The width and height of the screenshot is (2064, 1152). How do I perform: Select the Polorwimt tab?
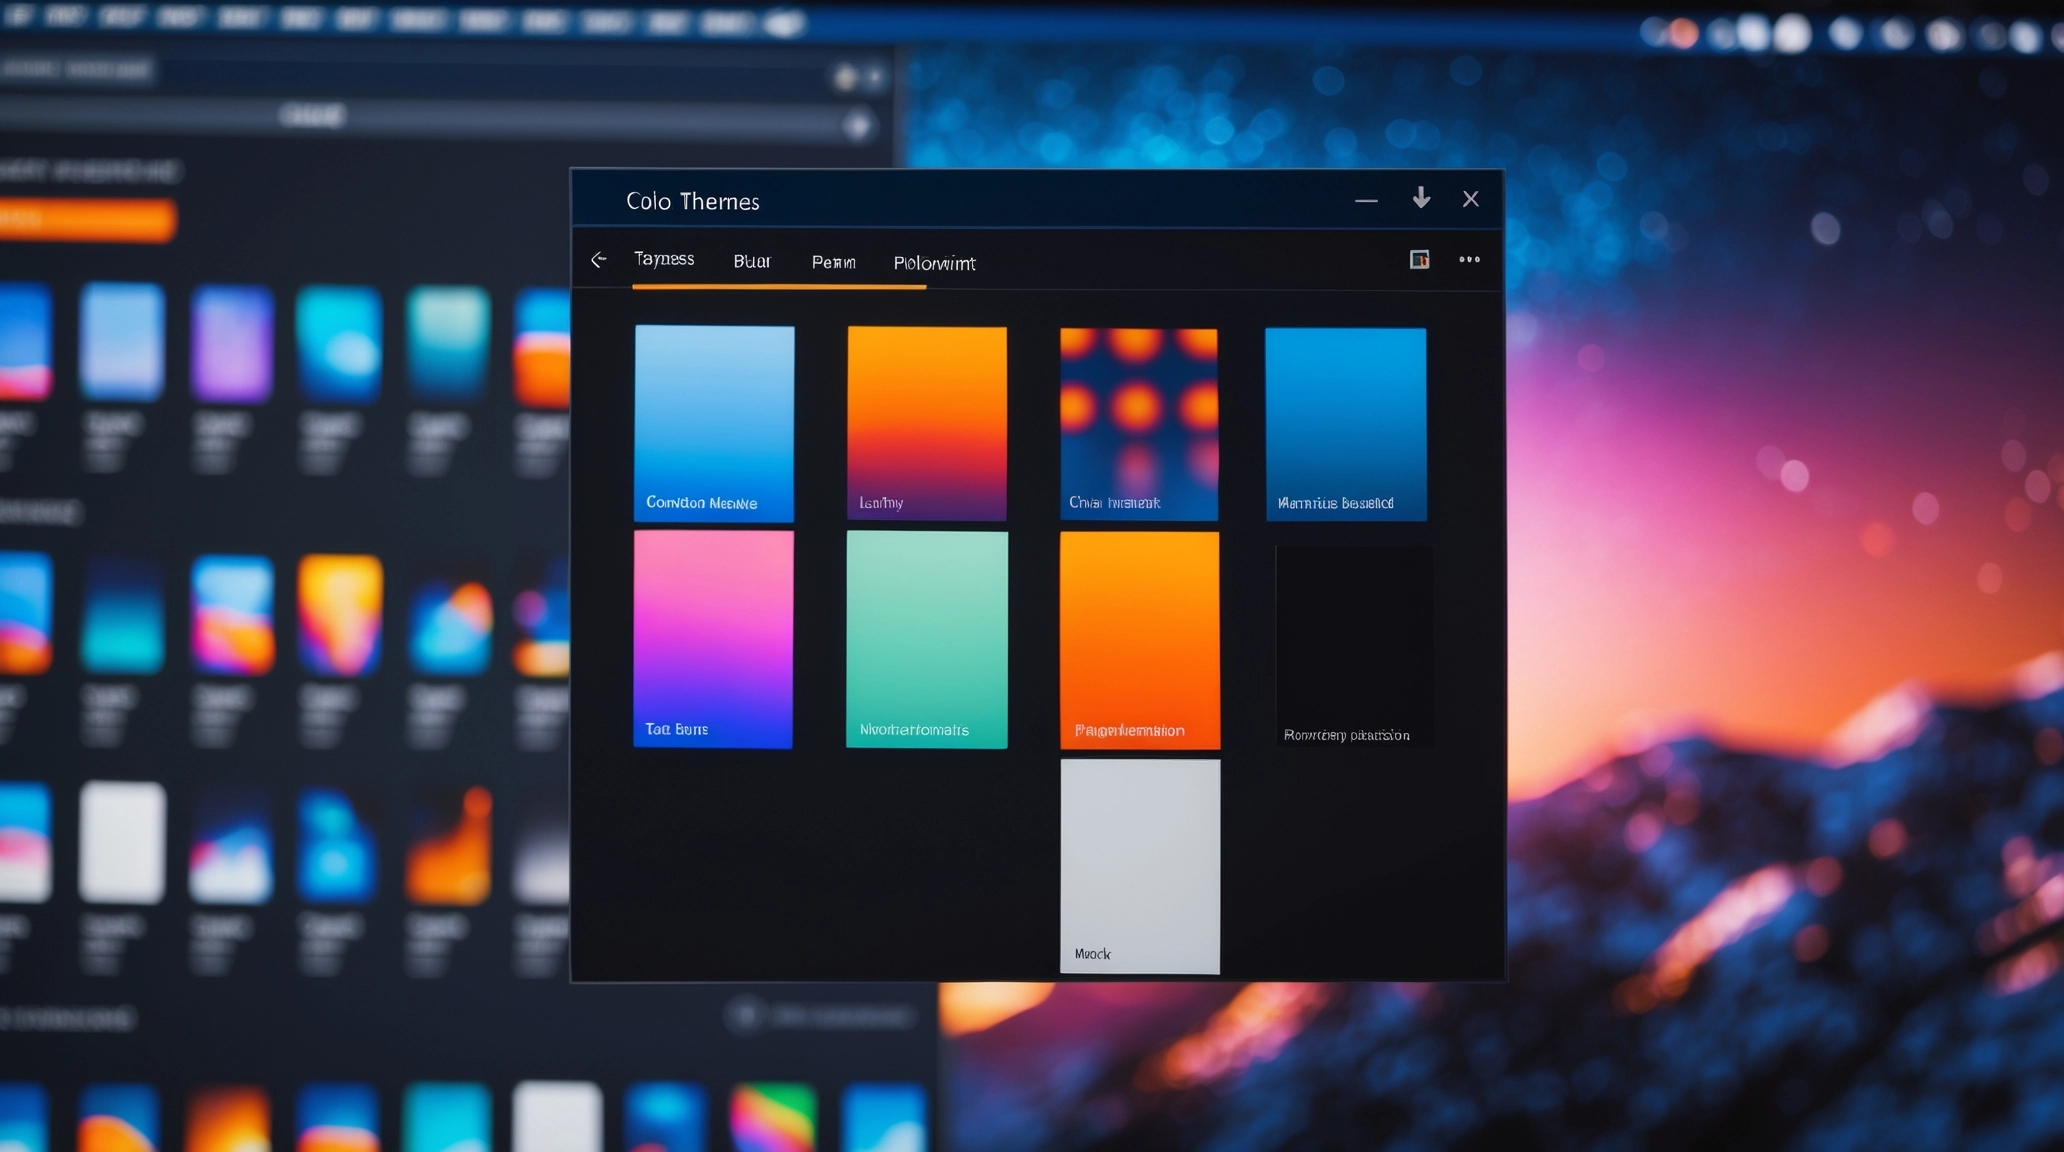[934, 263]
